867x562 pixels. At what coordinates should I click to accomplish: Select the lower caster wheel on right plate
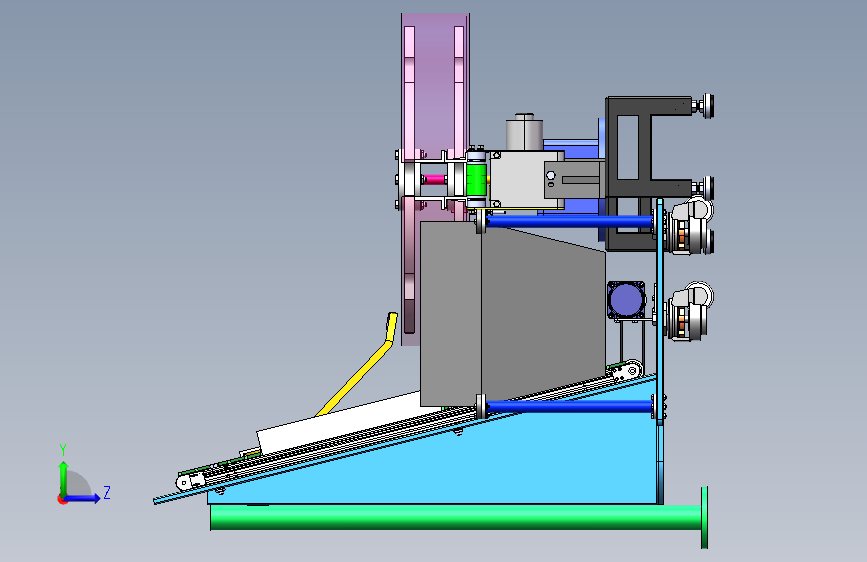pos(689,311)
